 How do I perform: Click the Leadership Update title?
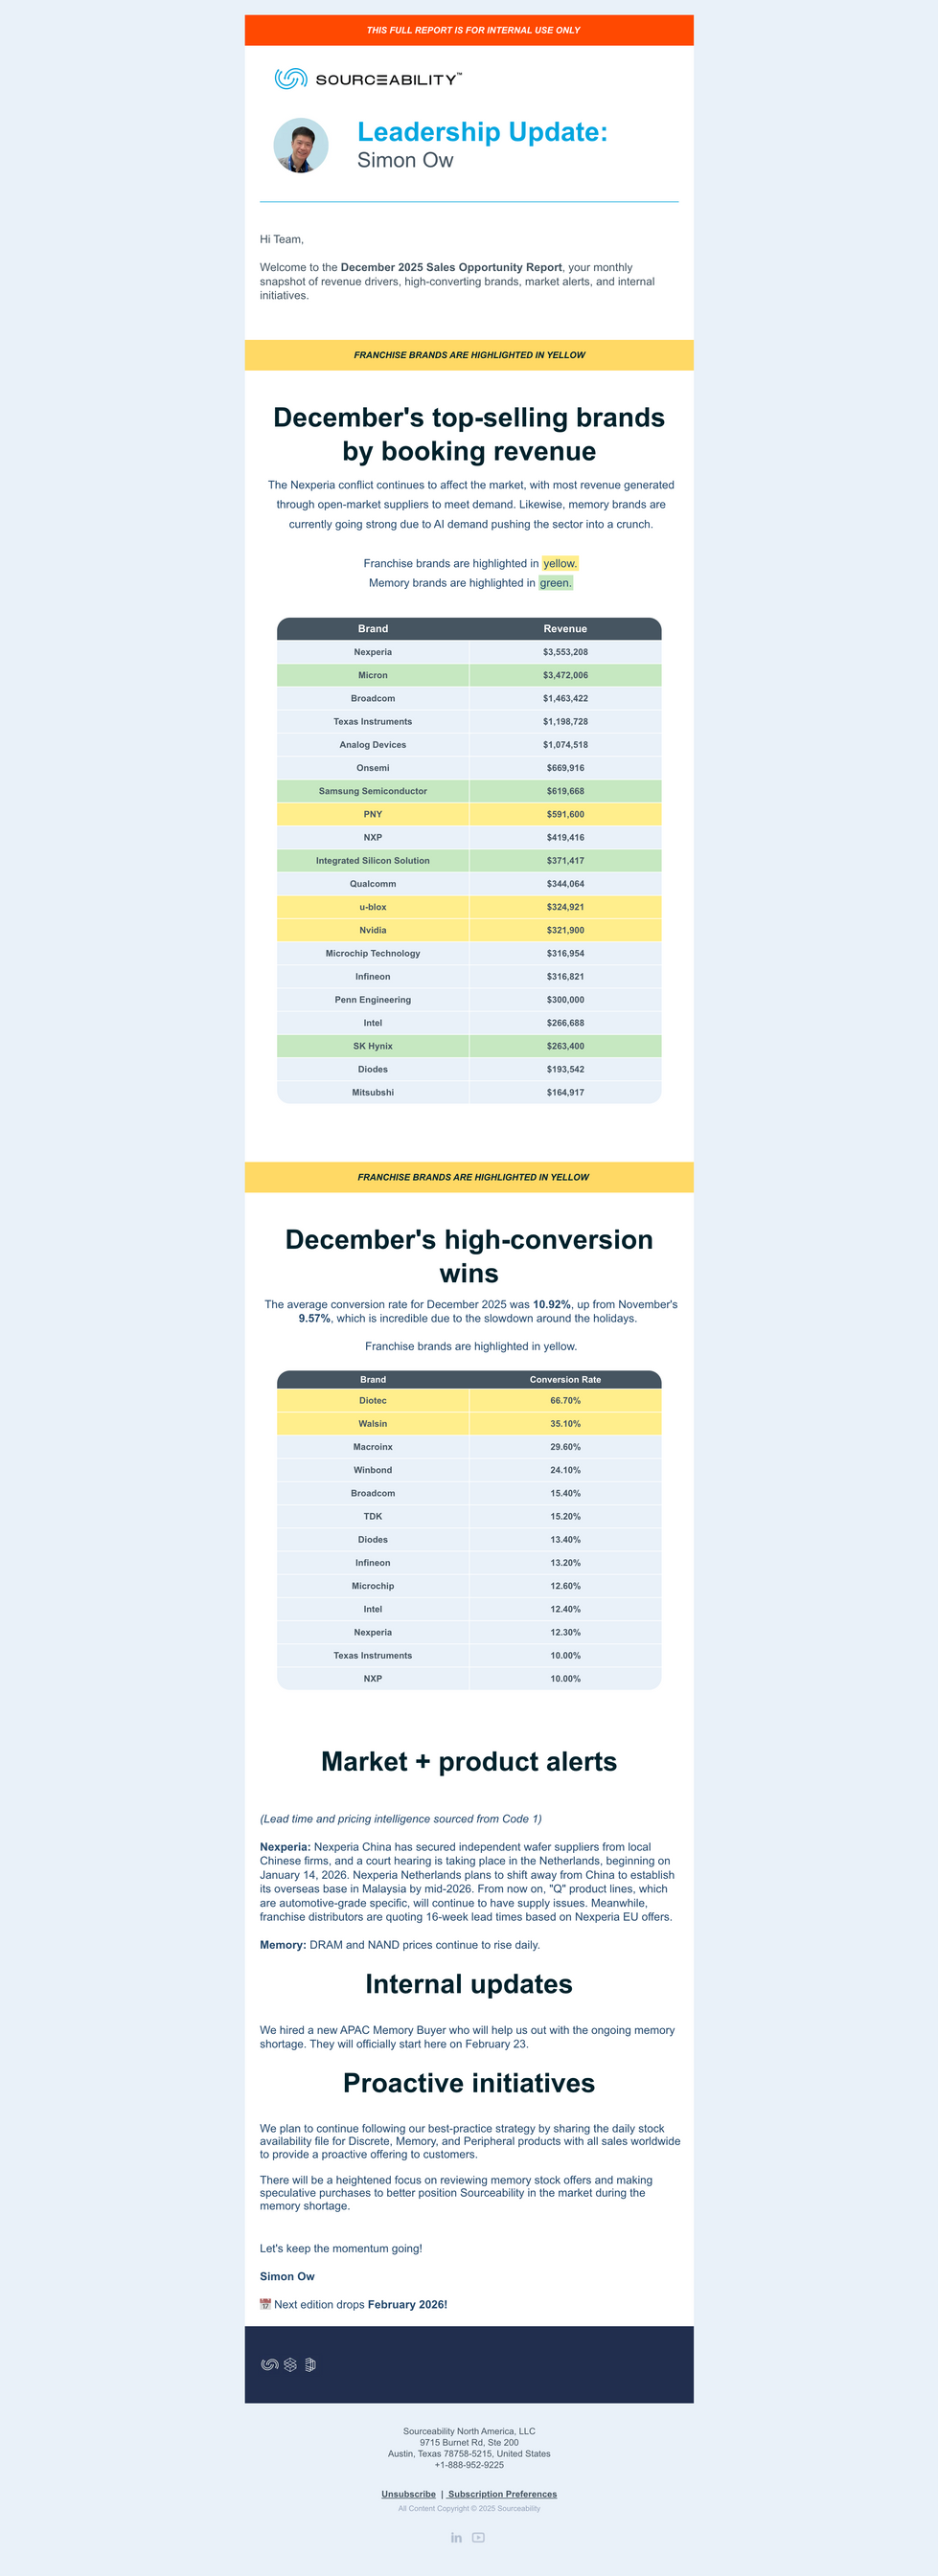(482, 132)
